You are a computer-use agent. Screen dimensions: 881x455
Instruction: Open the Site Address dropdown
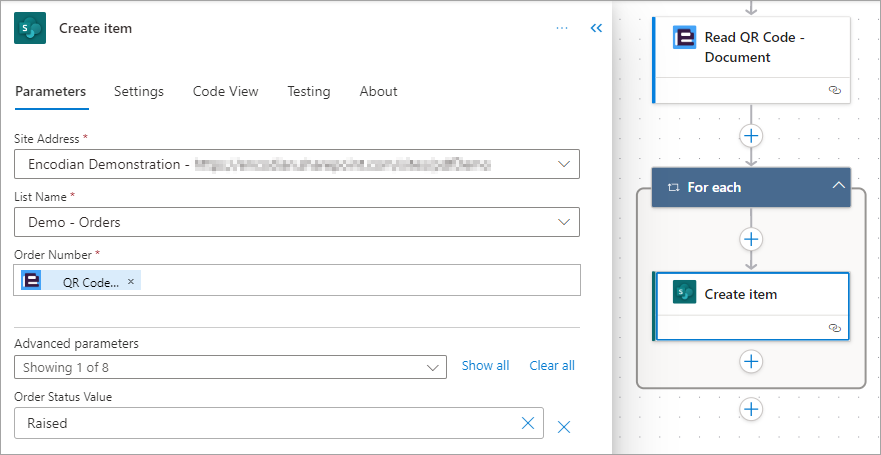click(297, 164)
